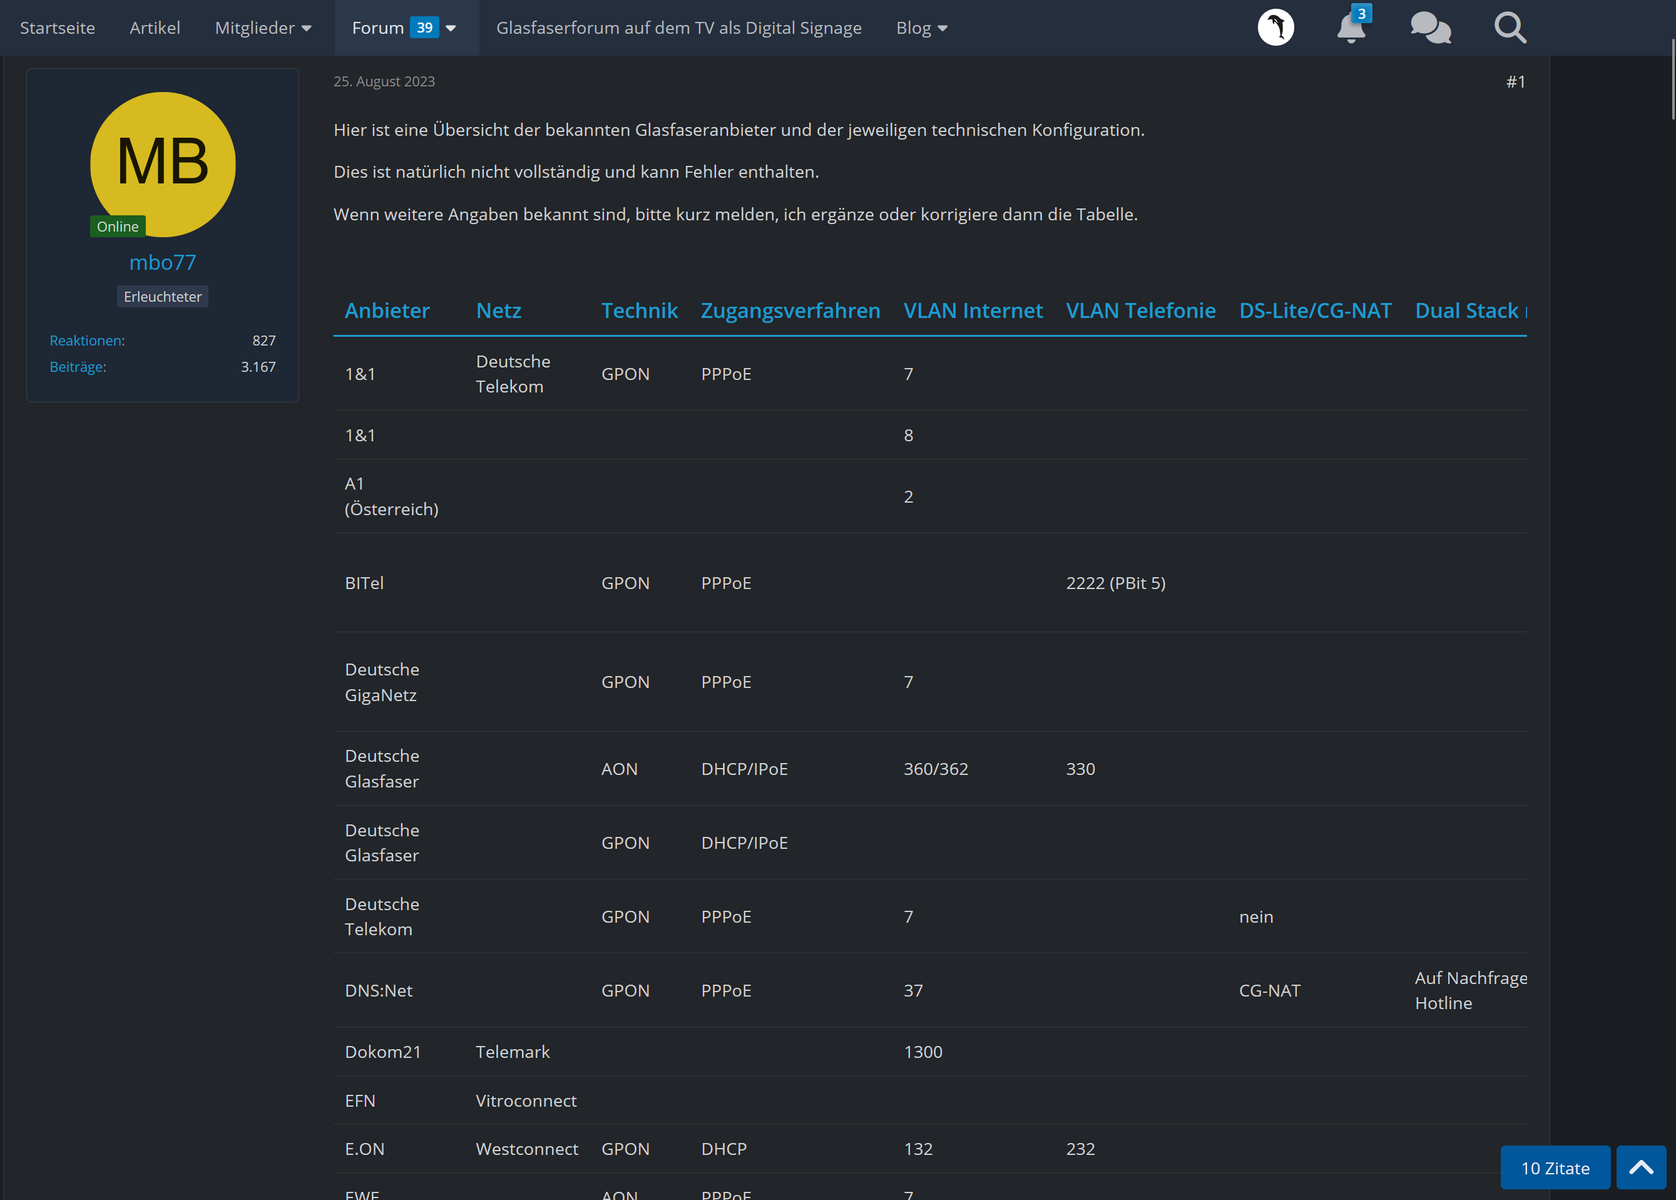
Task: Open Beiträge link in user card
Action: (x=78, y=367)
